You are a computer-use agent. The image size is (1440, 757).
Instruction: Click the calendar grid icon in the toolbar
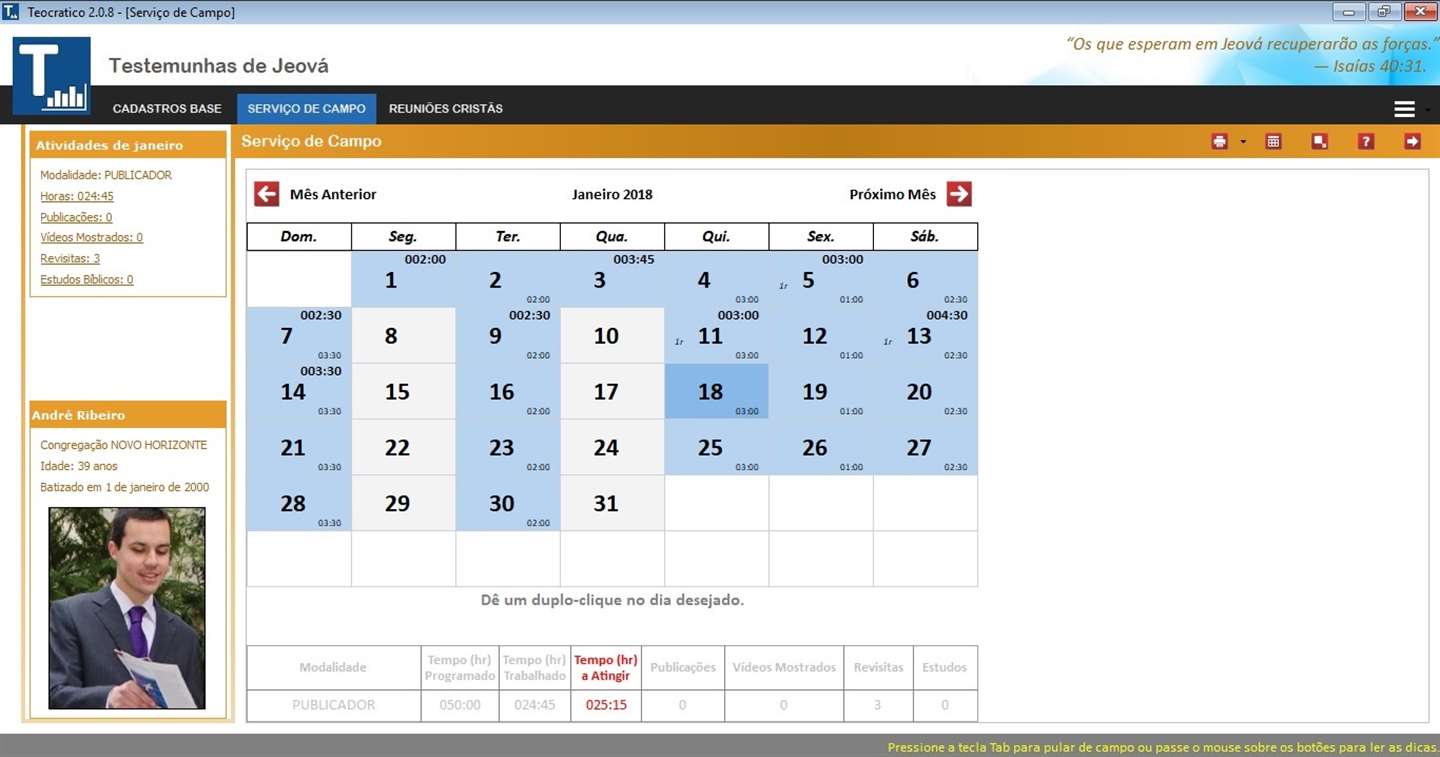(1273, 142)
